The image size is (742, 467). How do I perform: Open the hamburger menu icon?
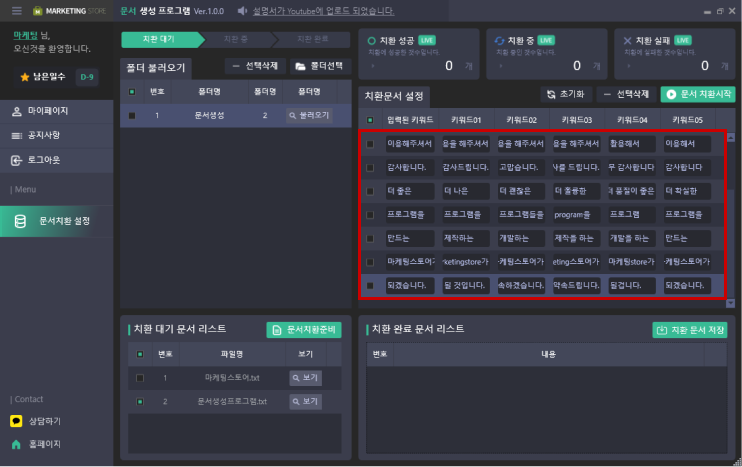[x=17, y=10]
